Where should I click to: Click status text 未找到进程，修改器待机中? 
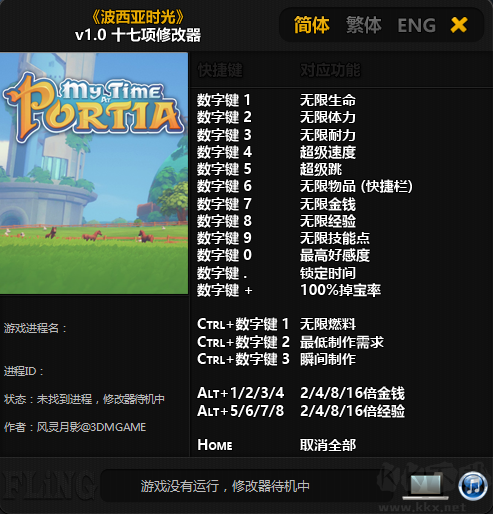coord(100,399)
